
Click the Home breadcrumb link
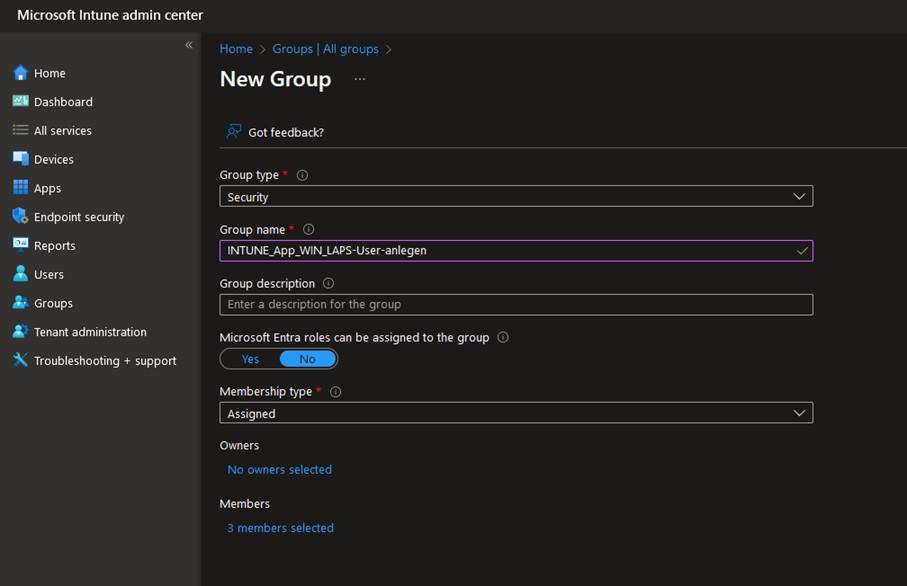click(236, 49)
